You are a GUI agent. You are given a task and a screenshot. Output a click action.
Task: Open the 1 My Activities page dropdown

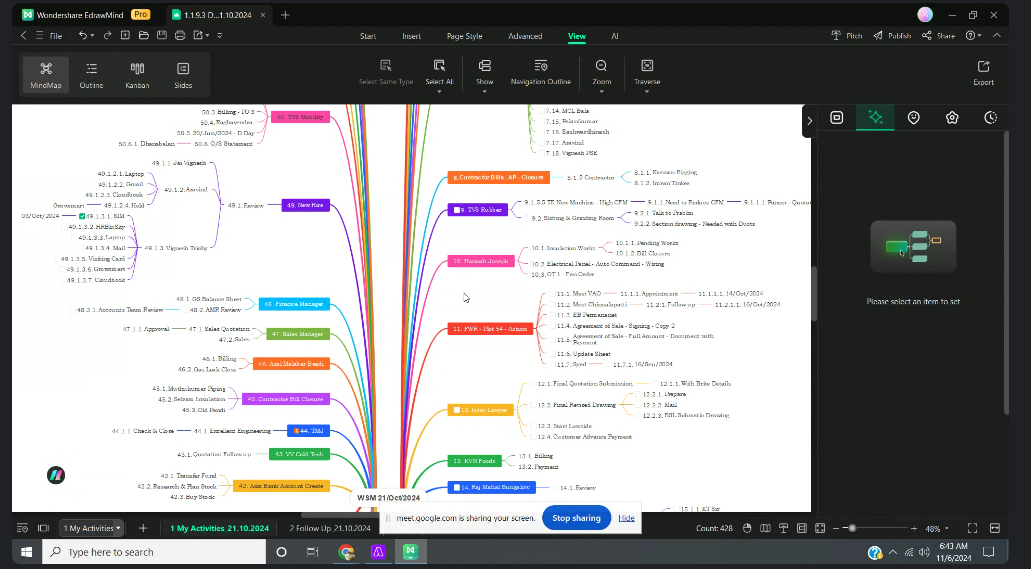(x=118, y=528)
